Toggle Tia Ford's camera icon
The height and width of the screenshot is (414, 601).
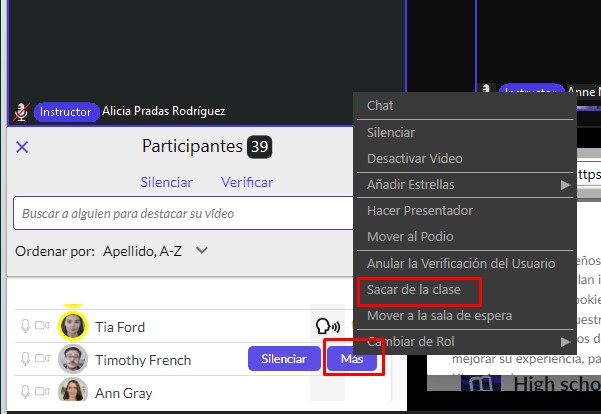point(42,325)
